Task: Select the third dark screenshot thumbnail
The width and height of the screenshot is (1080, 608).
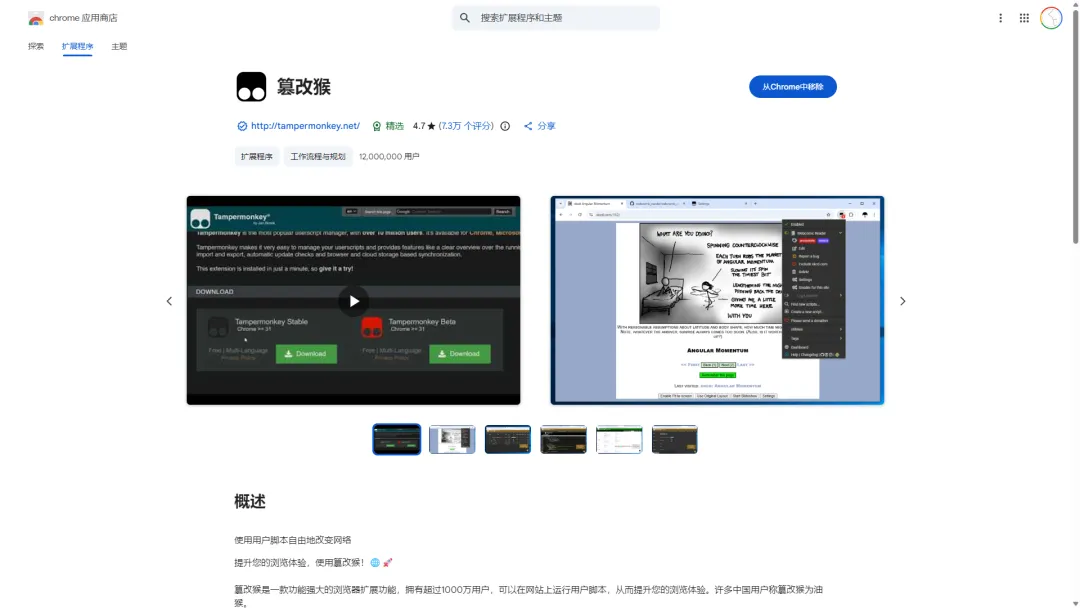Action: (508, 439)
